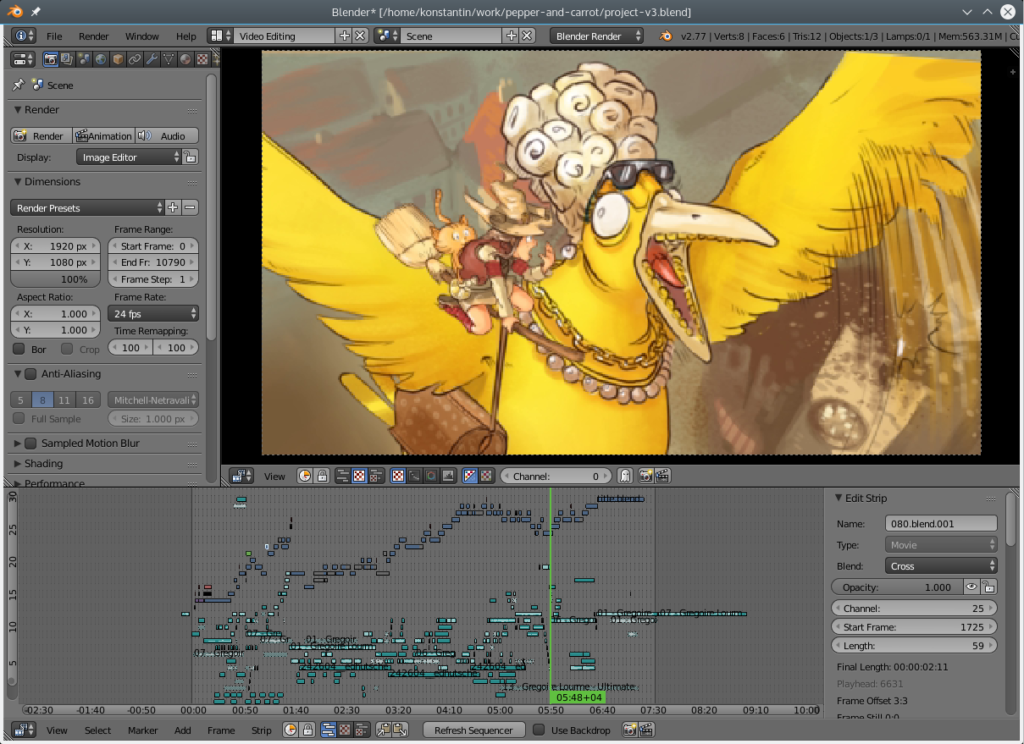Viewport: 1024px width, 744px height.
Task: Remove the render preset with minus
Action: pyautogui.click(x=190, y=208)
